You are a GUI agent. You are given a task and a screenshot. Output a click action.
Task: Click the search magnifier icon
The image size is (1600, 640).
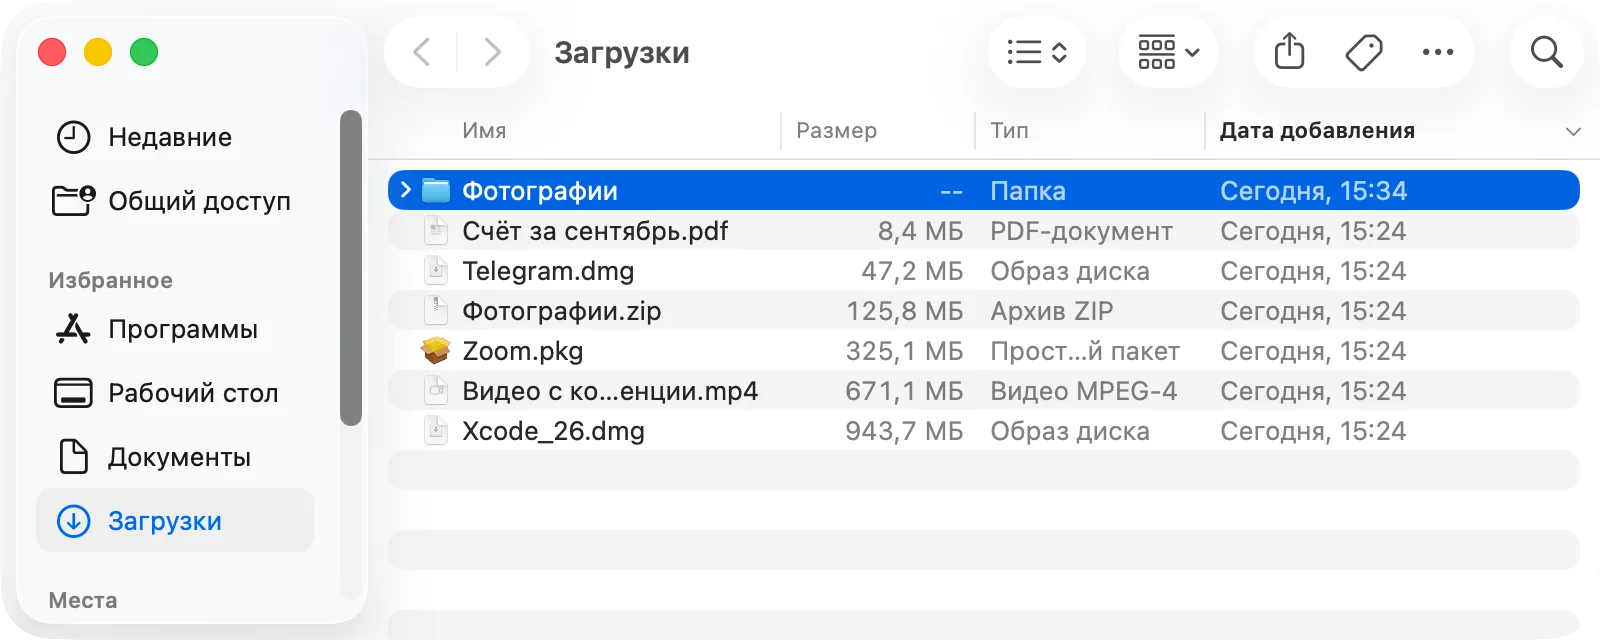pyautogui.click(x=1547, y=52)
